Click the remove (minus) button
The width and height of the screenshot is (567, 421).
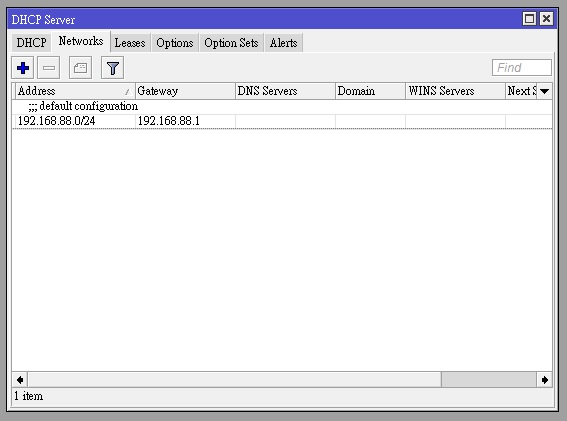(48, 68)
